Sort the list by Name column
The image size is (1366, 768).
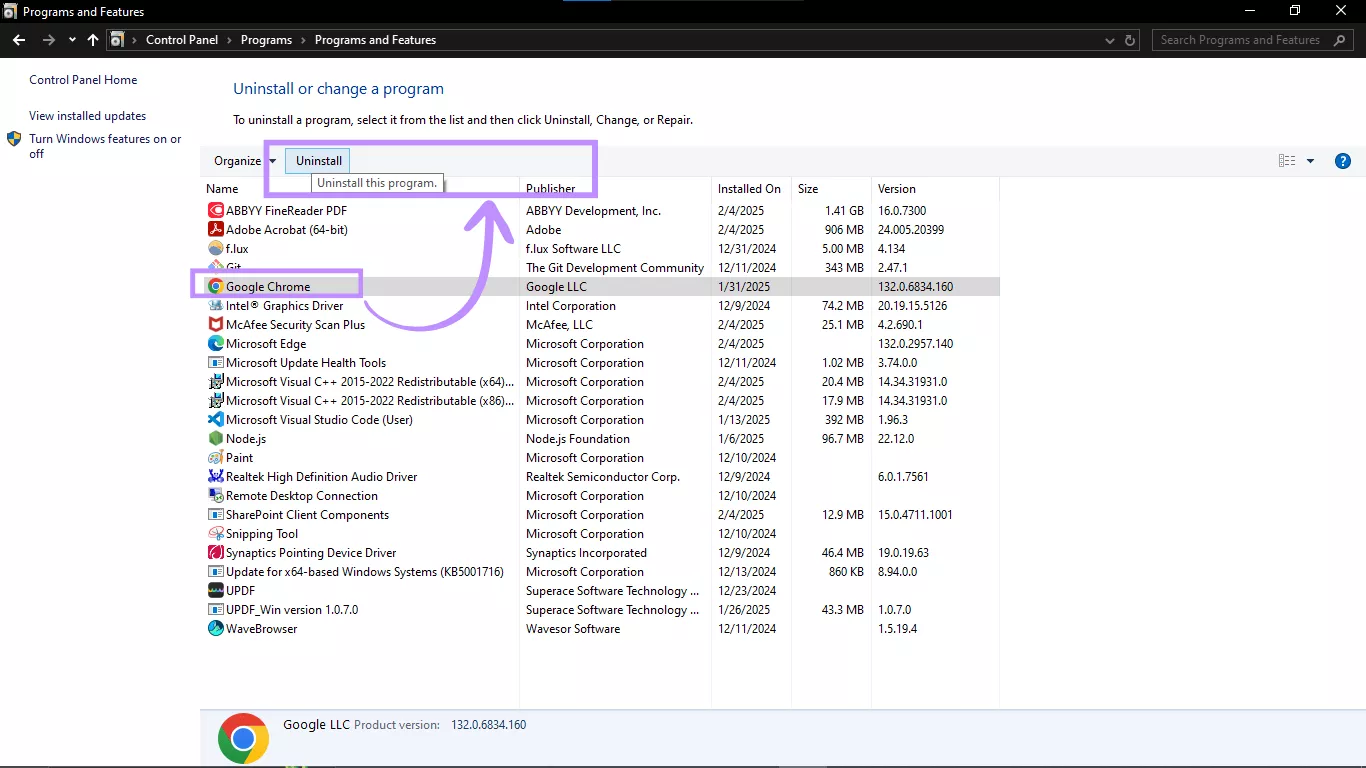(x=222, y=189)
